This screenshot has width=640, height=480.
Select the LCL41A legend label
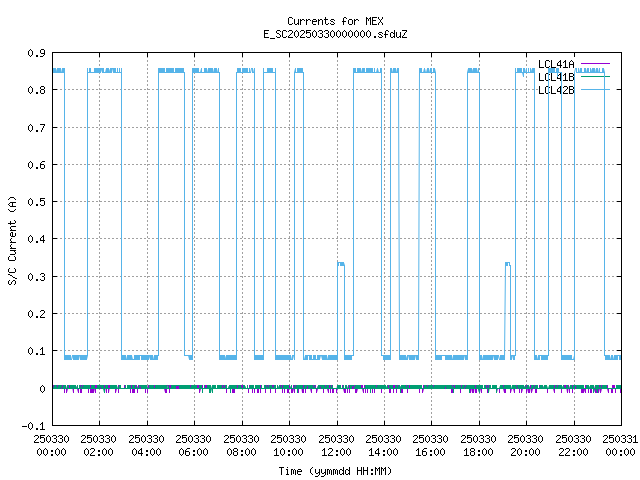point(556,64)
